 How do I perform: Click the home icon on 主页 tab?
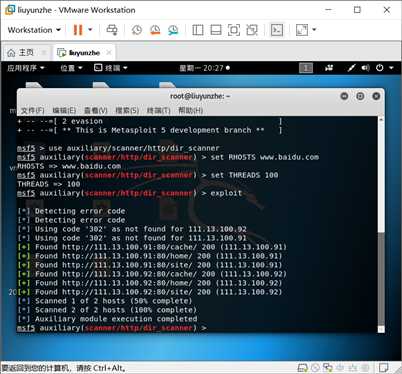11,53
